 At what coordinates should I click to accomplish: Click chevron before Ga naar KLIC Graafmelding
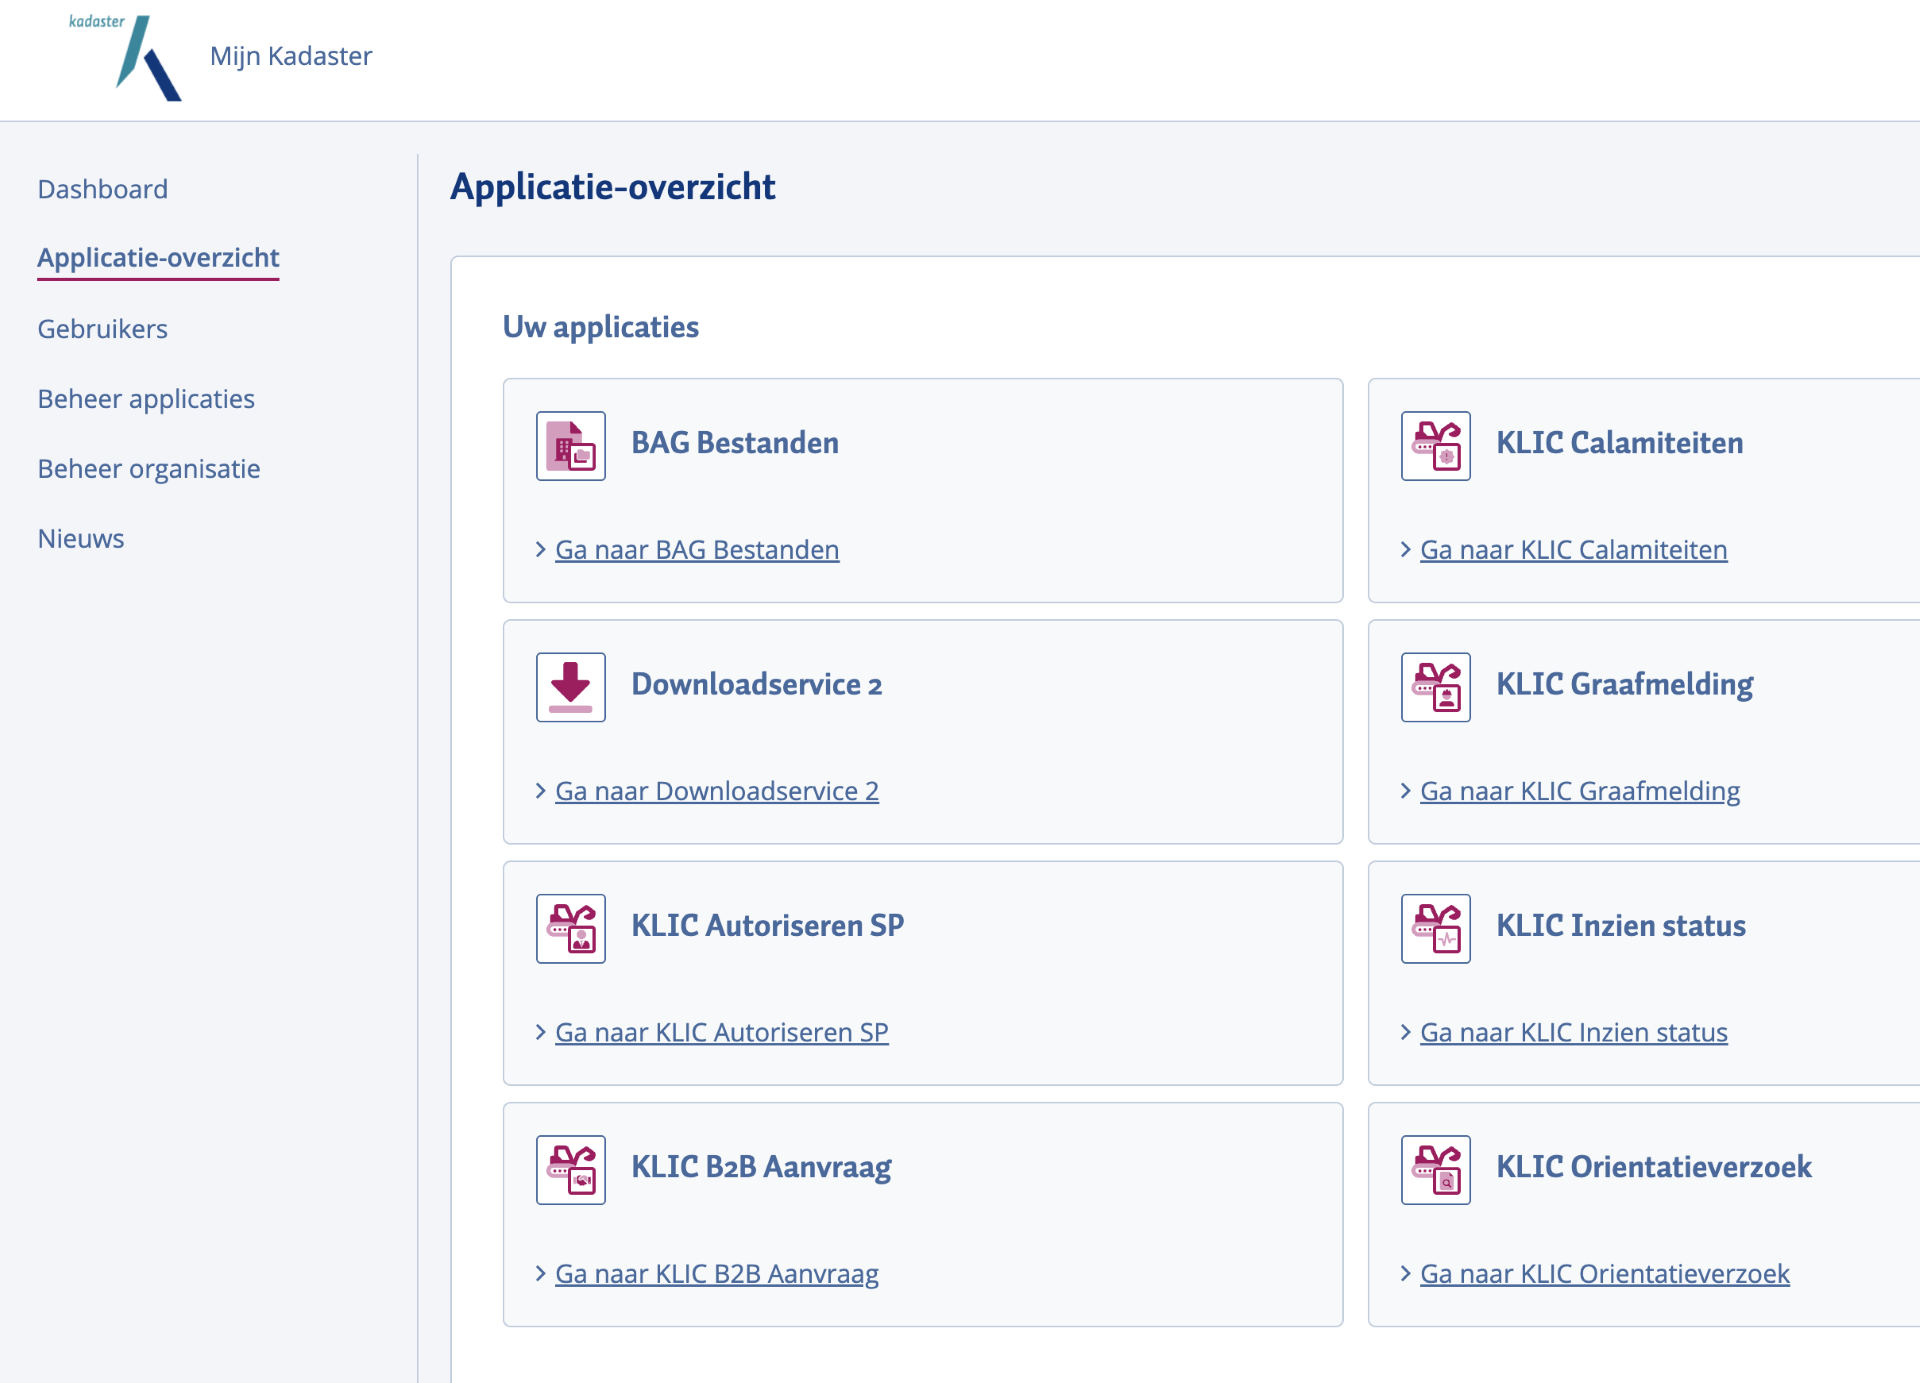[1406, 791]
